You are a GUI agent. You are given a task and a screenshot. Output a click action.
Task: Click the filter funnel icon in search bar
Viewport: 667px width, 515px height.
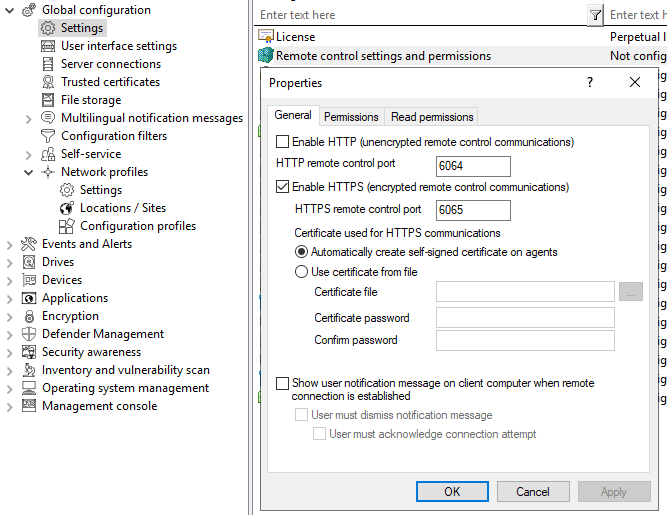595,15
